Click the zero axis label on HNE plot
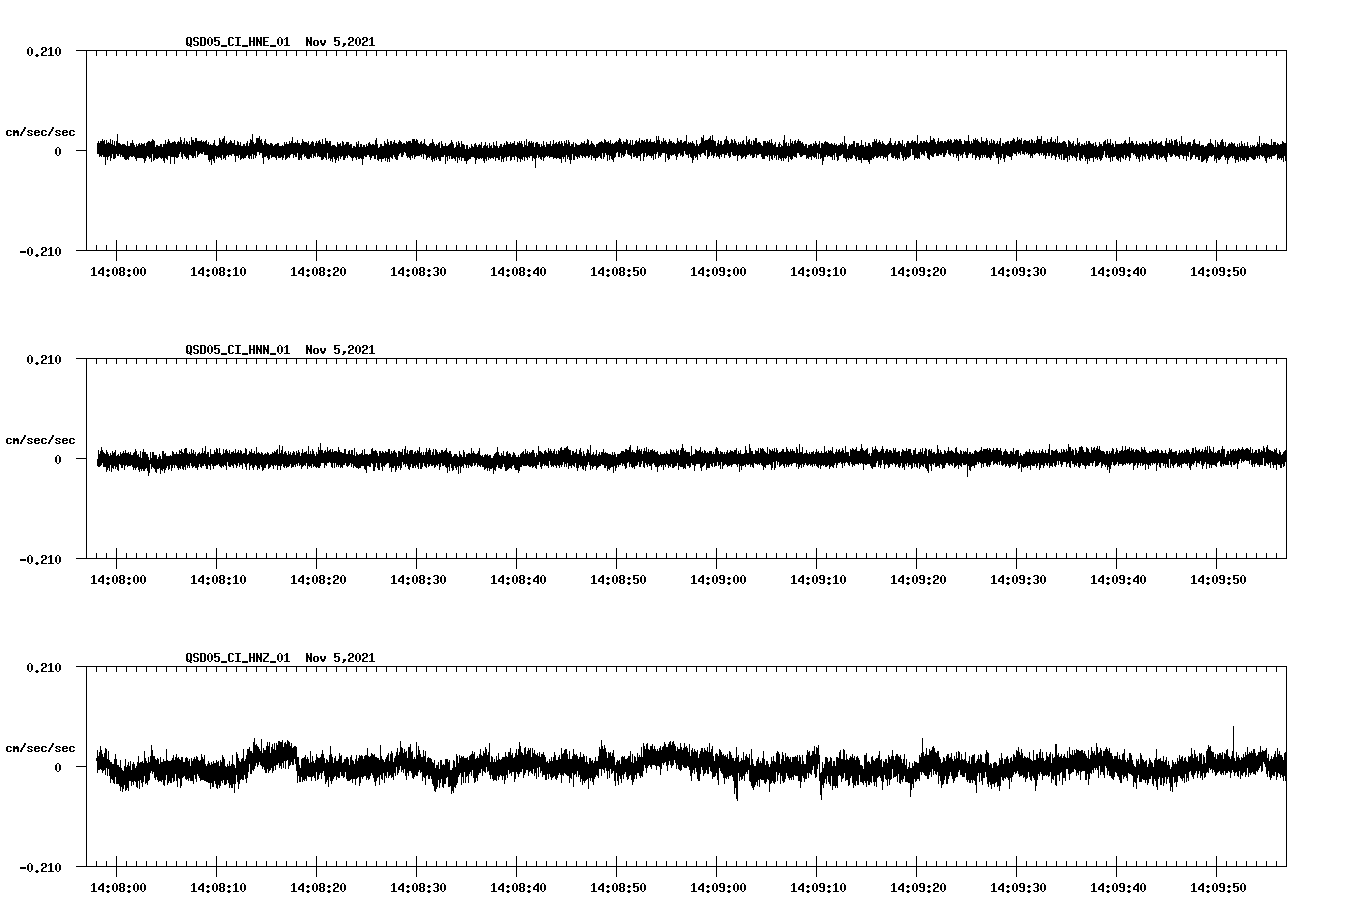The width and height of the screenshot is (1358, 924). (x=58, y=151)
